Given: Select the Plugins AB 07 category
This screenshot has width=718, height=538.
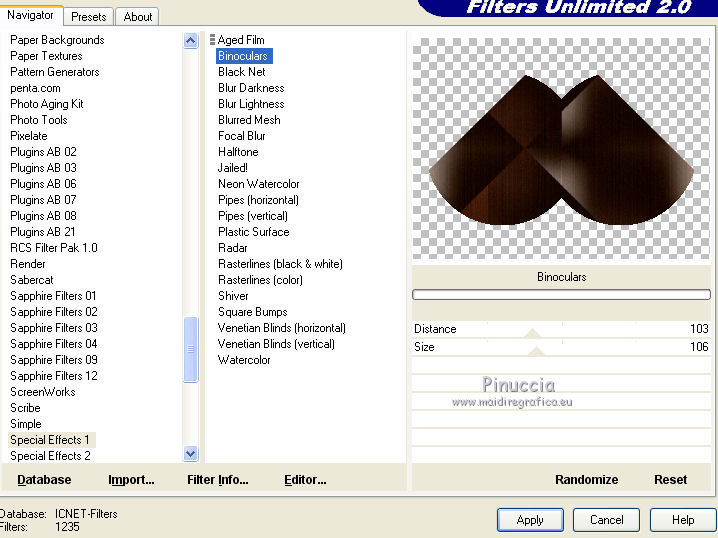Looking at the screenshot, I should pyautogui.click(x=44, y=200).
